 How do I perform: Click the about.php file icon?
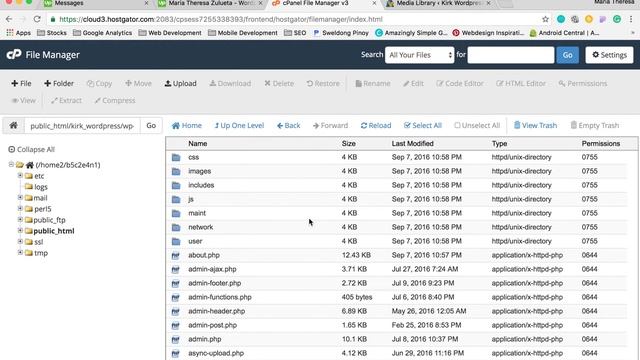176,256
